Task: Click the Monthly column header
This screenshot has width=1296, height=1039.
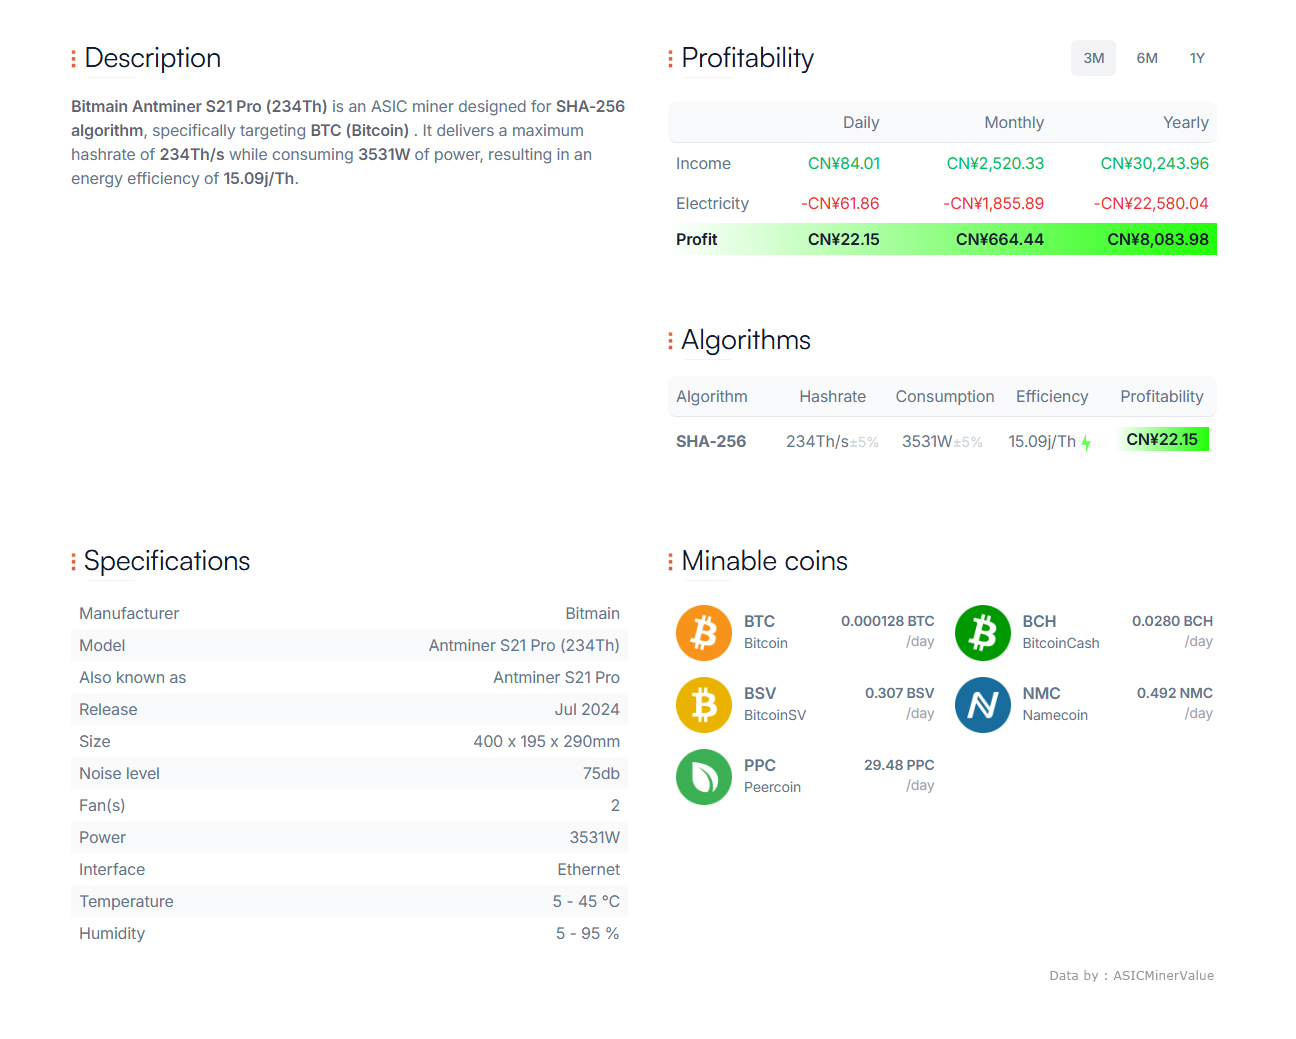Action: click(x=1014, y=122)
